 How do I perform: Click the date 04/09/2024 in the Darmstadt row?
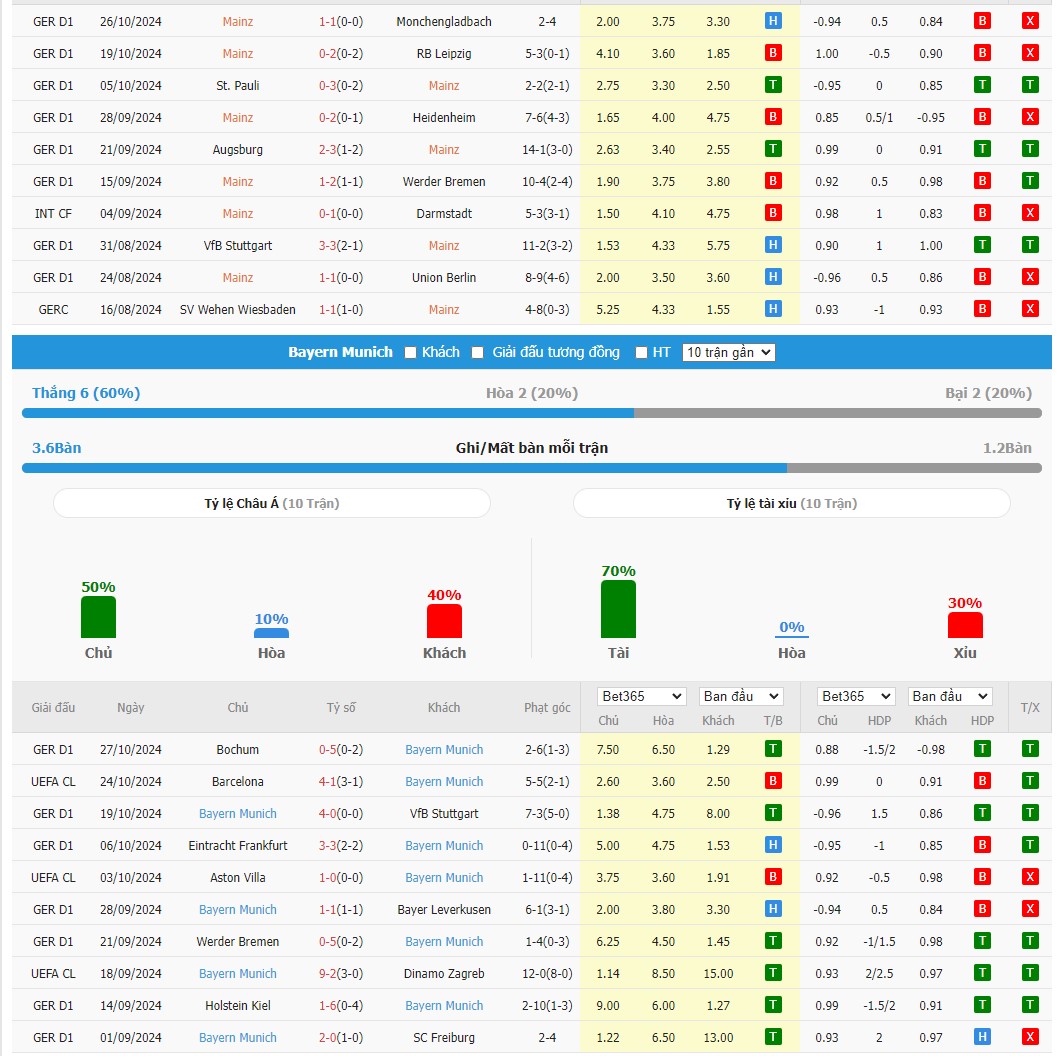131,213
